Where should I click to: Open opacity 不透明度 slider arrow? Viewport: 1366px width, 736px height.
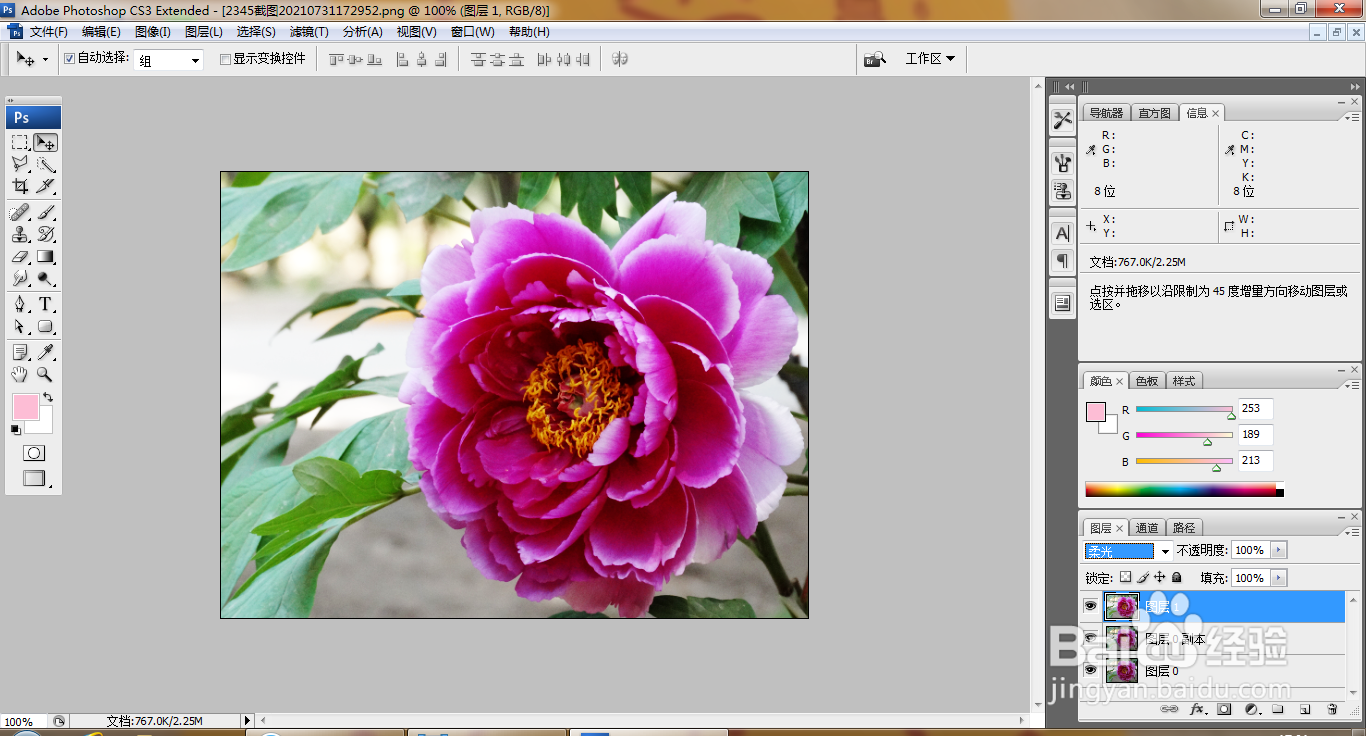coord(1279,550)
